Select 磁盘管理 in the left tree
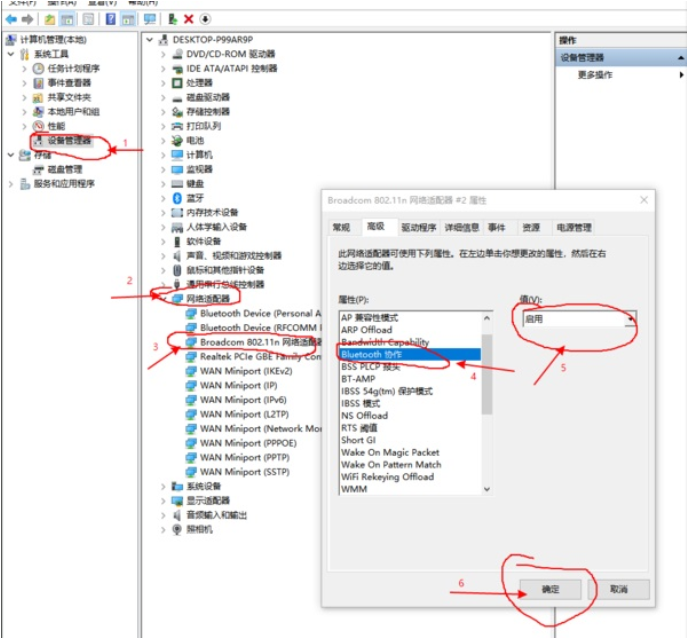 (65, 169)
